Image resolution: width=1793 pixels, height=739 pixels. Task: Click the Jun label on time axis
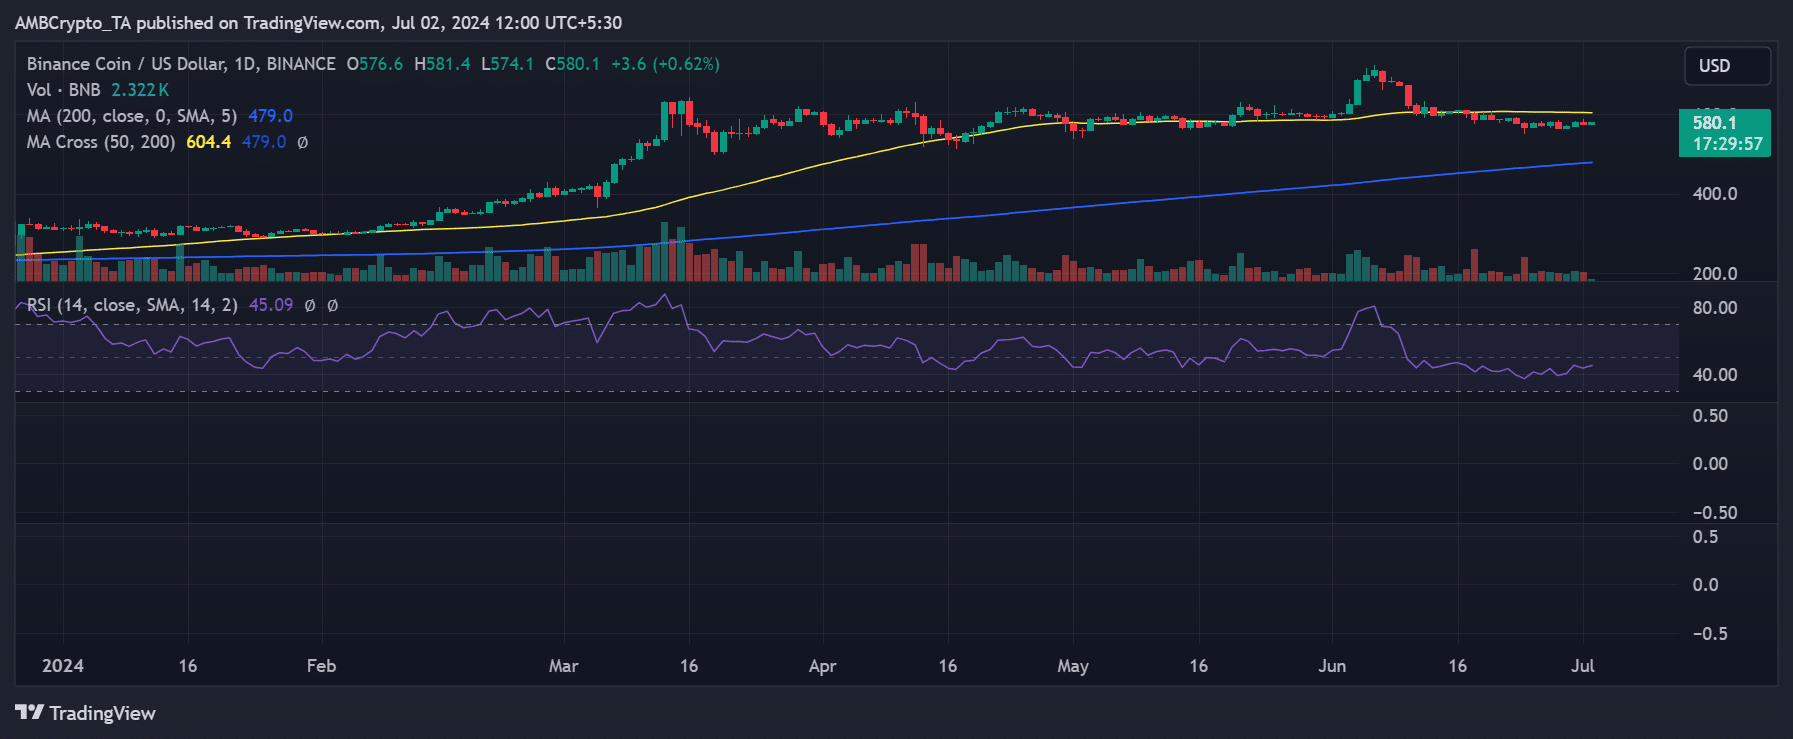pyautogui.click(x=1331, y=666)
